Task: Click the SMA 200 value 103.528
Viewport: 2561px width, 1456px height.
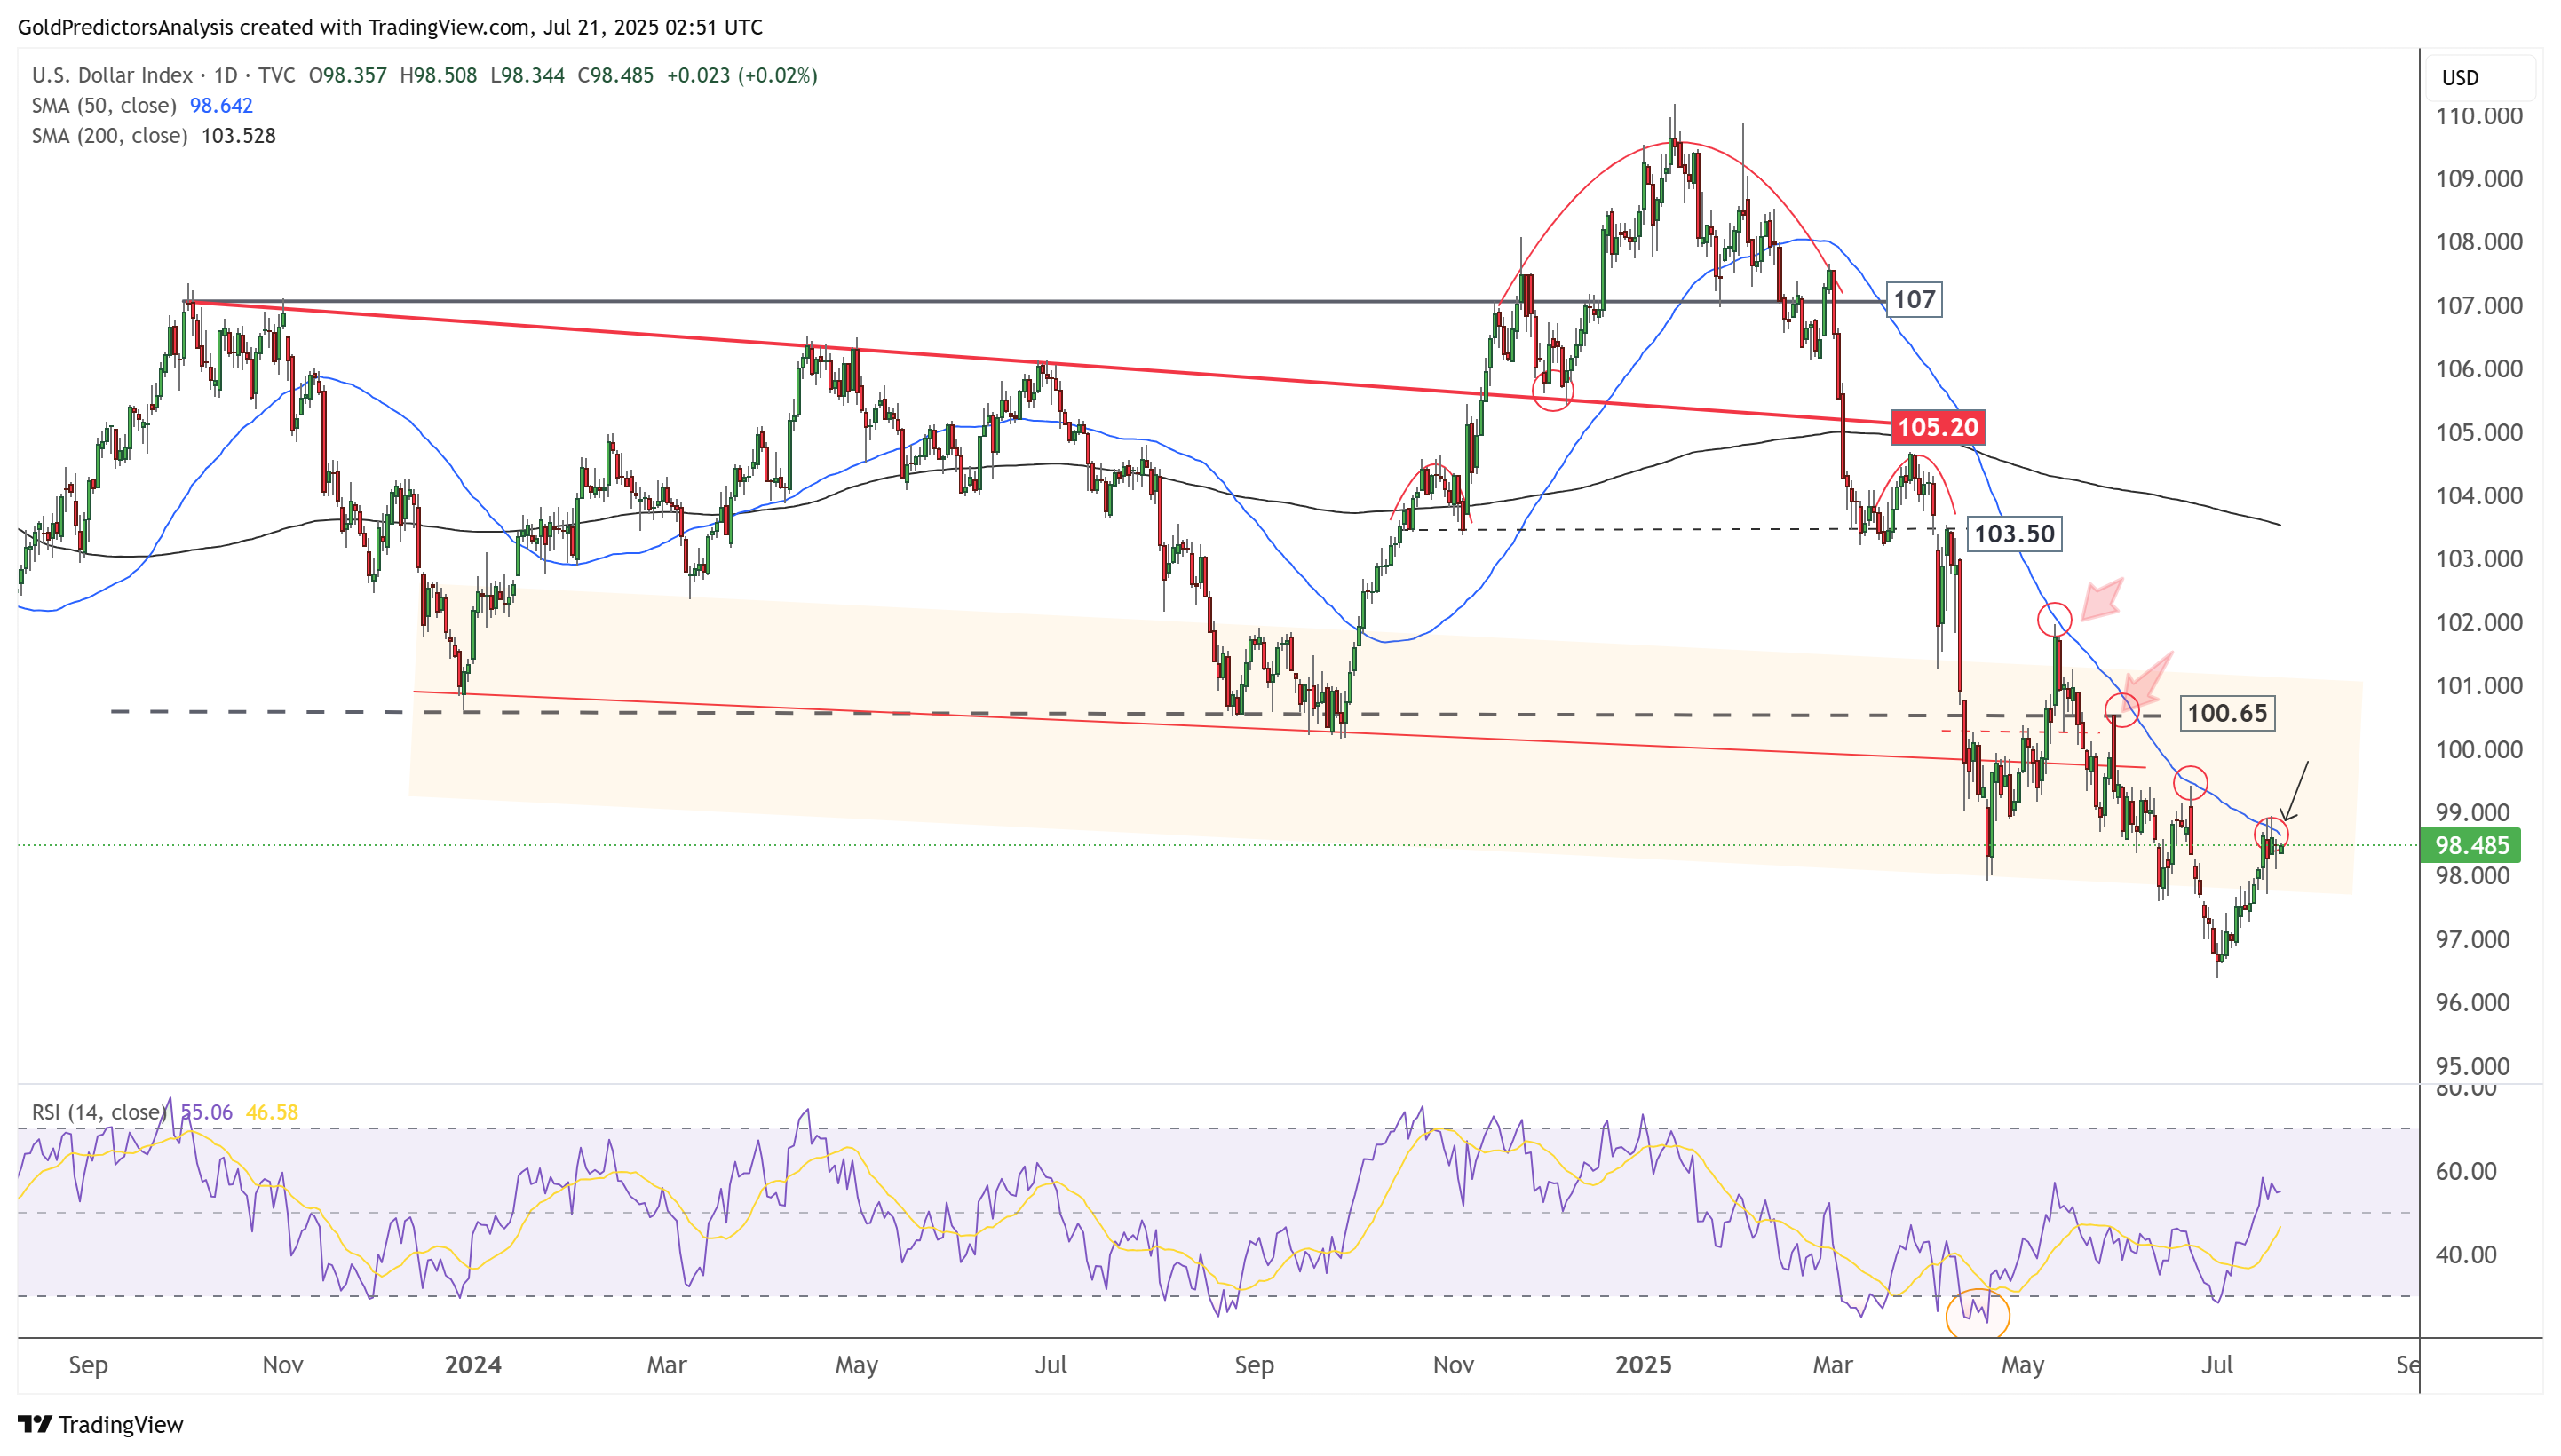Action: pos(238,136)
